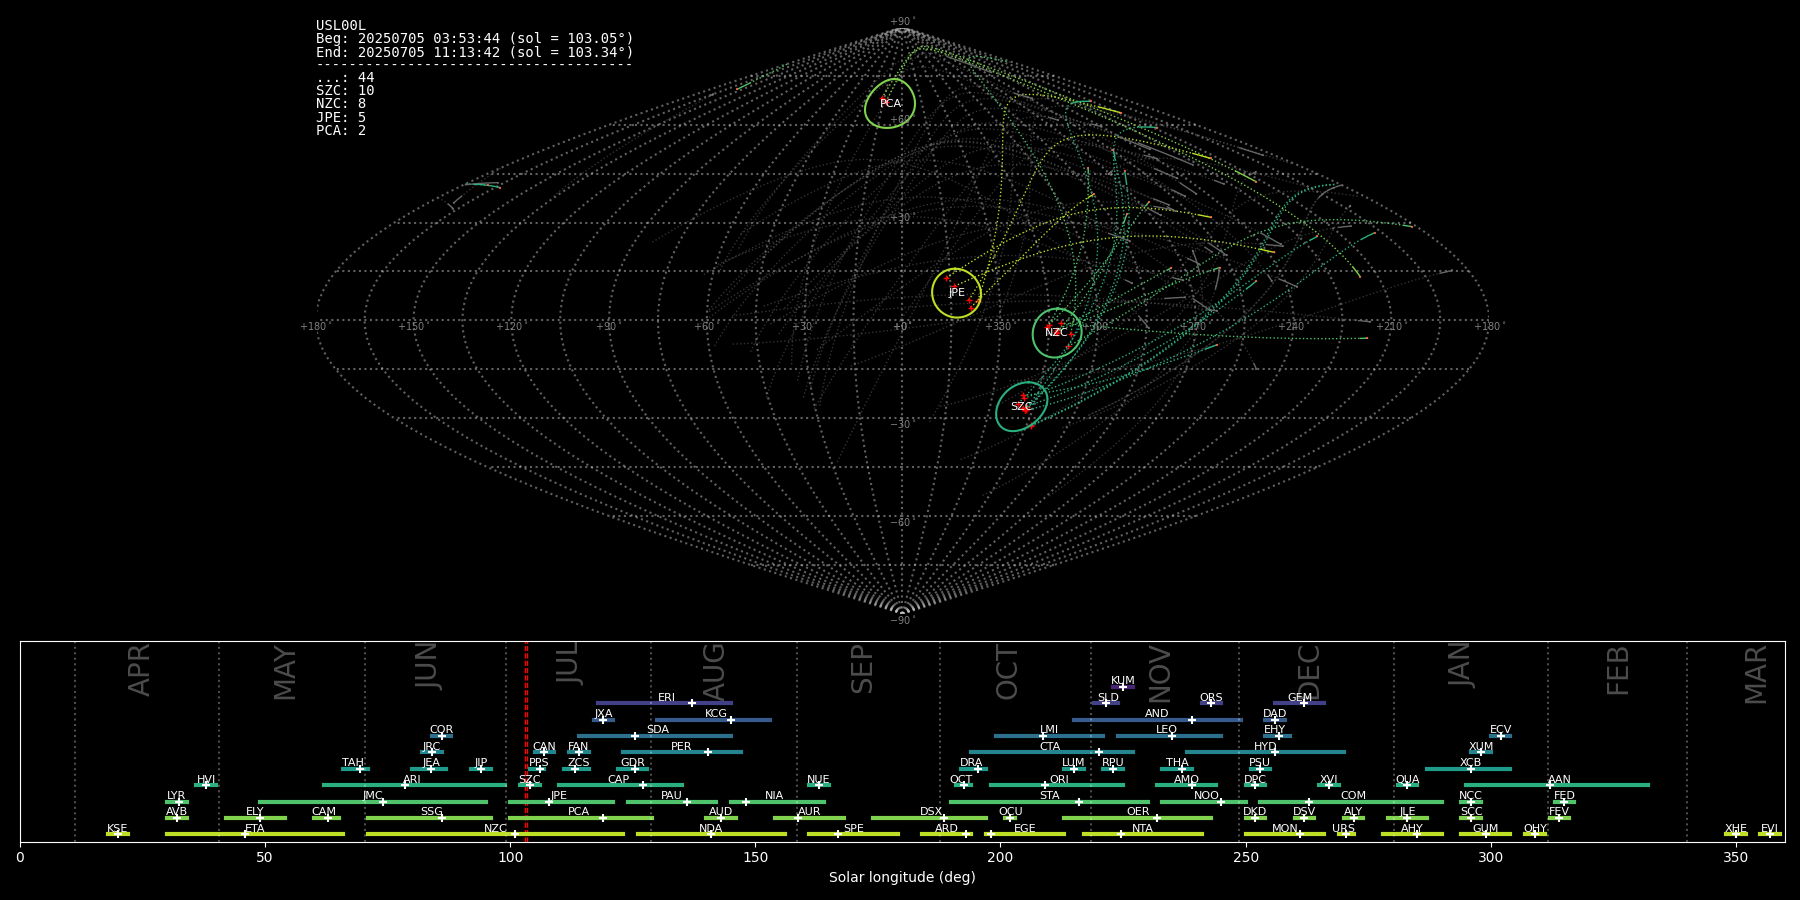The width and height of the screenshot is (1800, 900).
Task: Click the JPE bar label in the timeline
Action: 558,796
